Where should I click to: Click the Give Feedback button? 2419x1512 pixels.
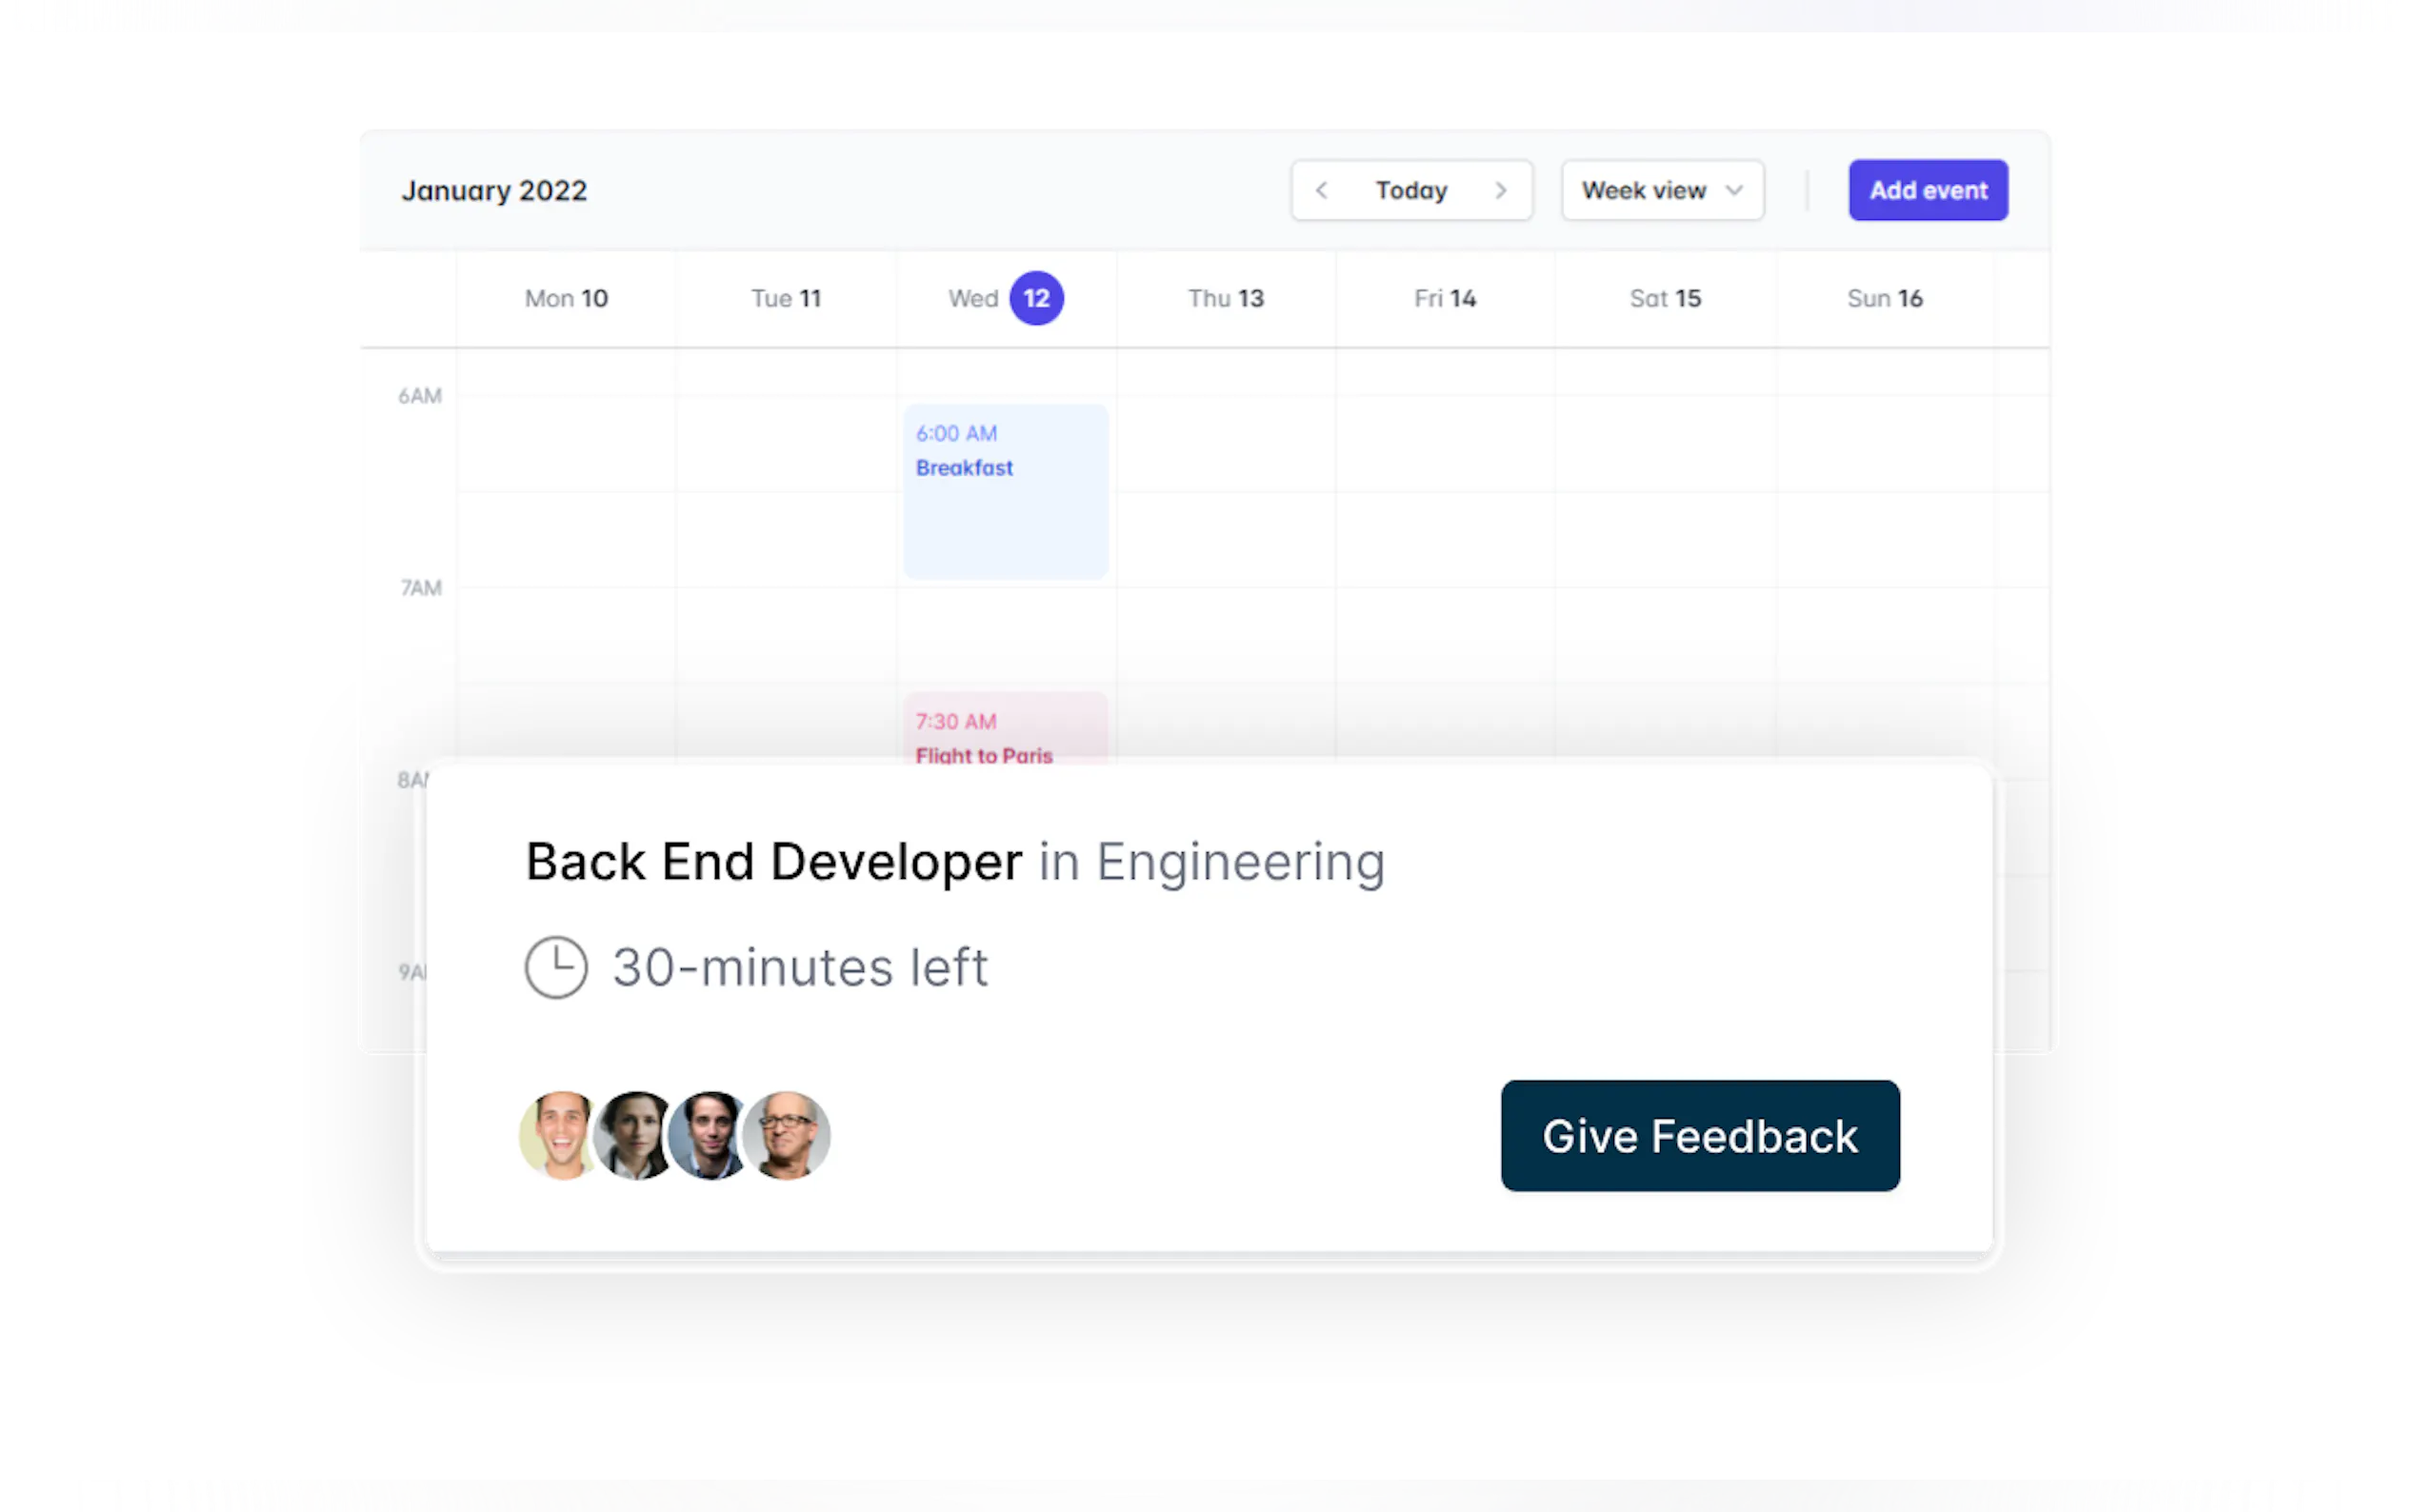[1699, 1135]
